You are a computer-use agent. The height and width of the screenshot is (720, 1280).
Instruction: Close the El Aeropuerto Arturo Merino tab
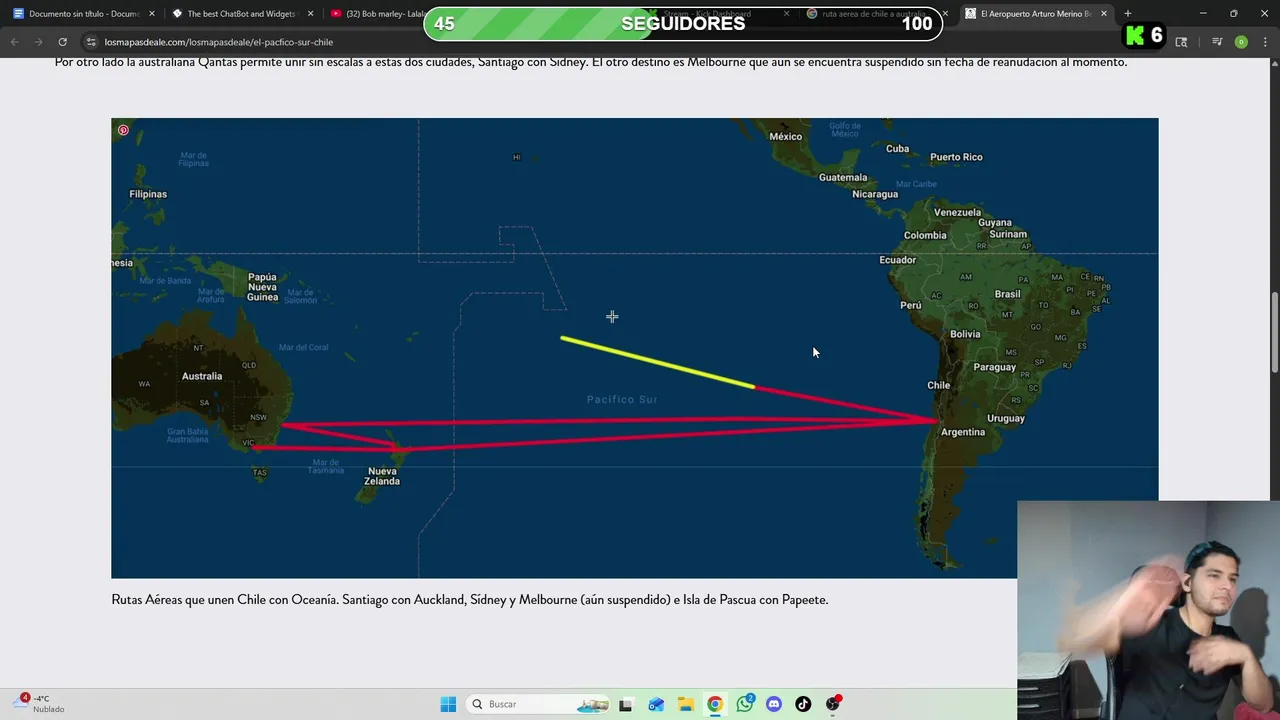point(1104,14)
